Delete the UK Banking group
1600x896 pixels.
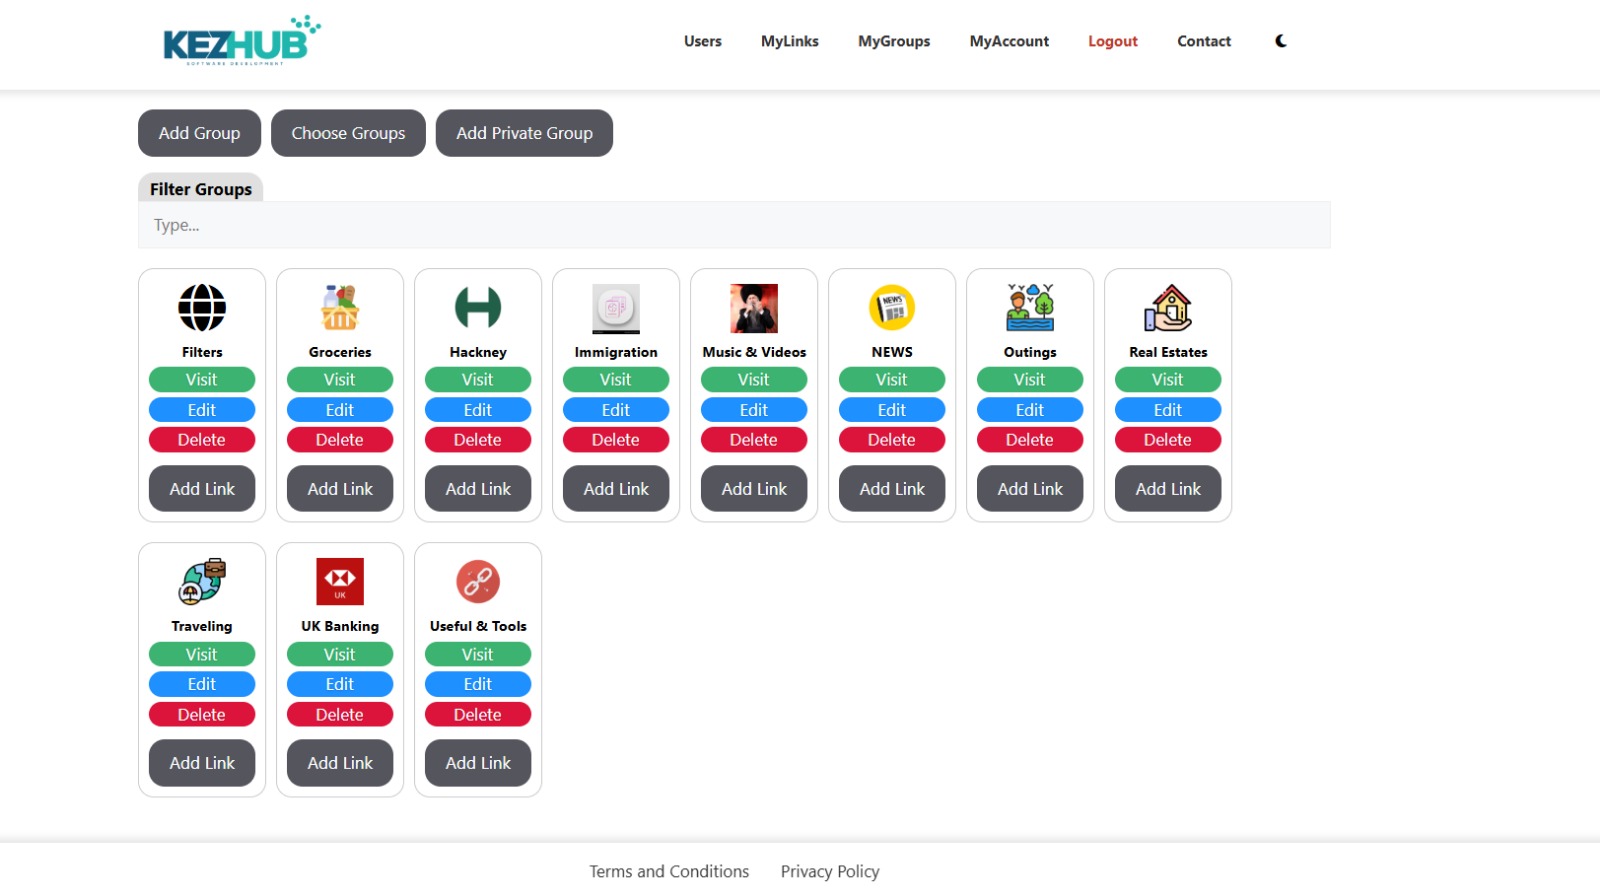(340, 715)
